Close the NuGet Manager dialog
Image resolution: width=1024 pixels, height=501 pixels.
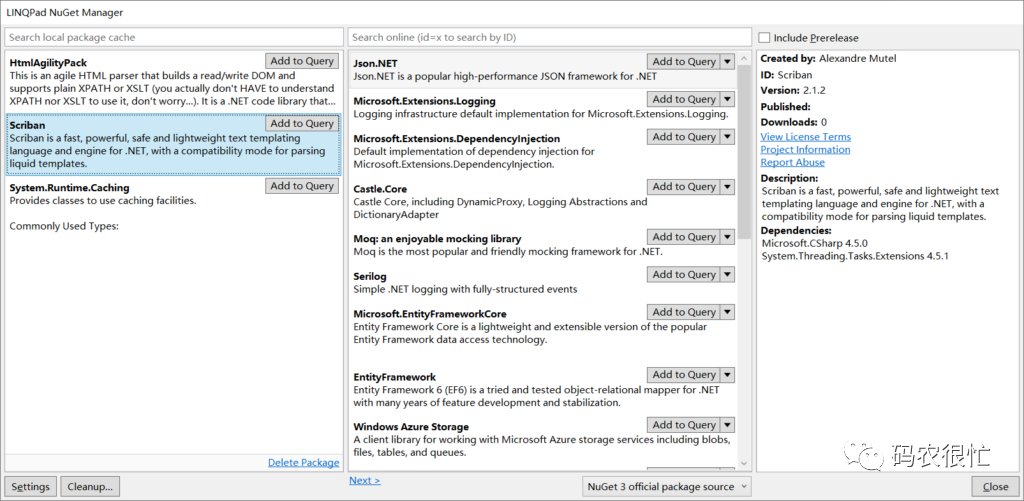coord(995,487)
